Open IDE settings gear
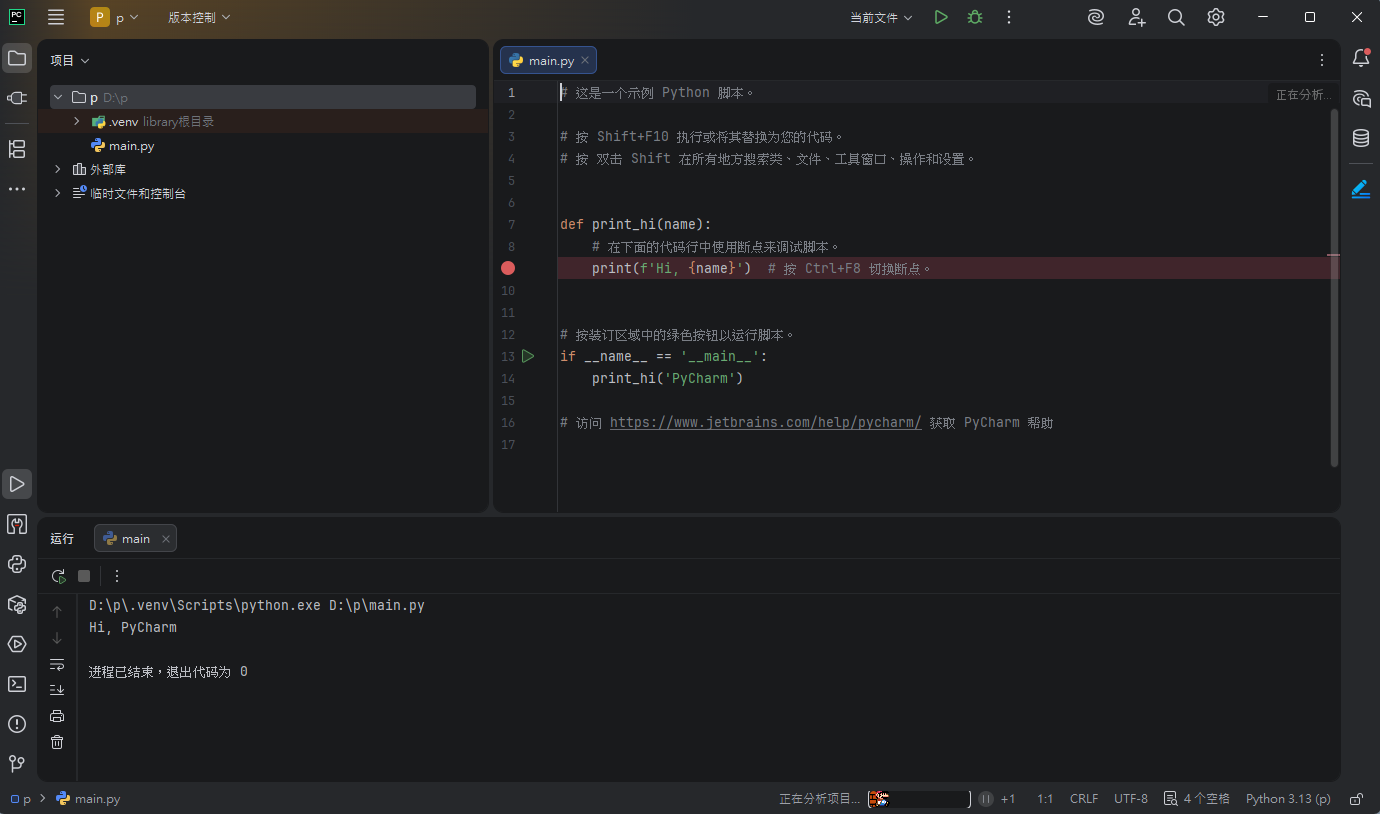Screen dimensions: 1380x814 pos(1216,17)
